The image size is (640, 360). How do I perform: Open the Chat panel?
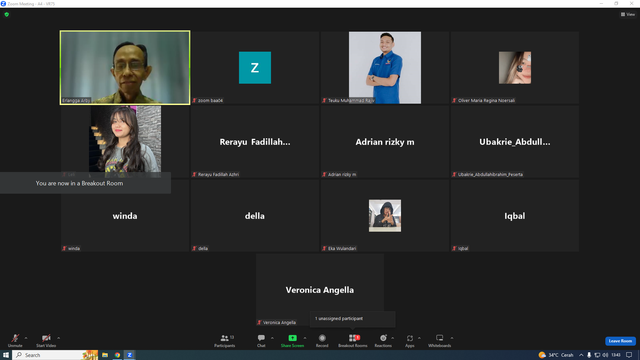pyautogui.click(x=261, y=340)
